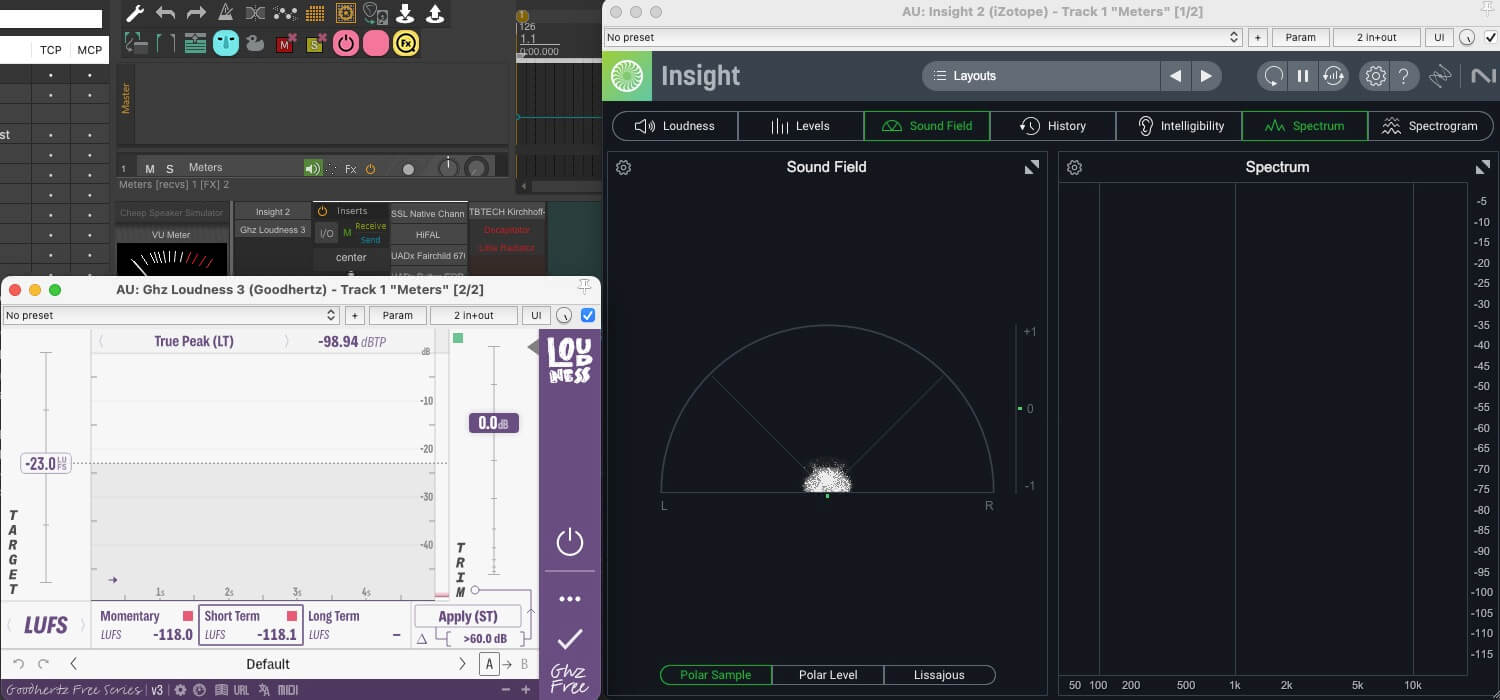Click the Goodhertz Loudness power icon
The image size is (1500, 700).
coord(569,542)
